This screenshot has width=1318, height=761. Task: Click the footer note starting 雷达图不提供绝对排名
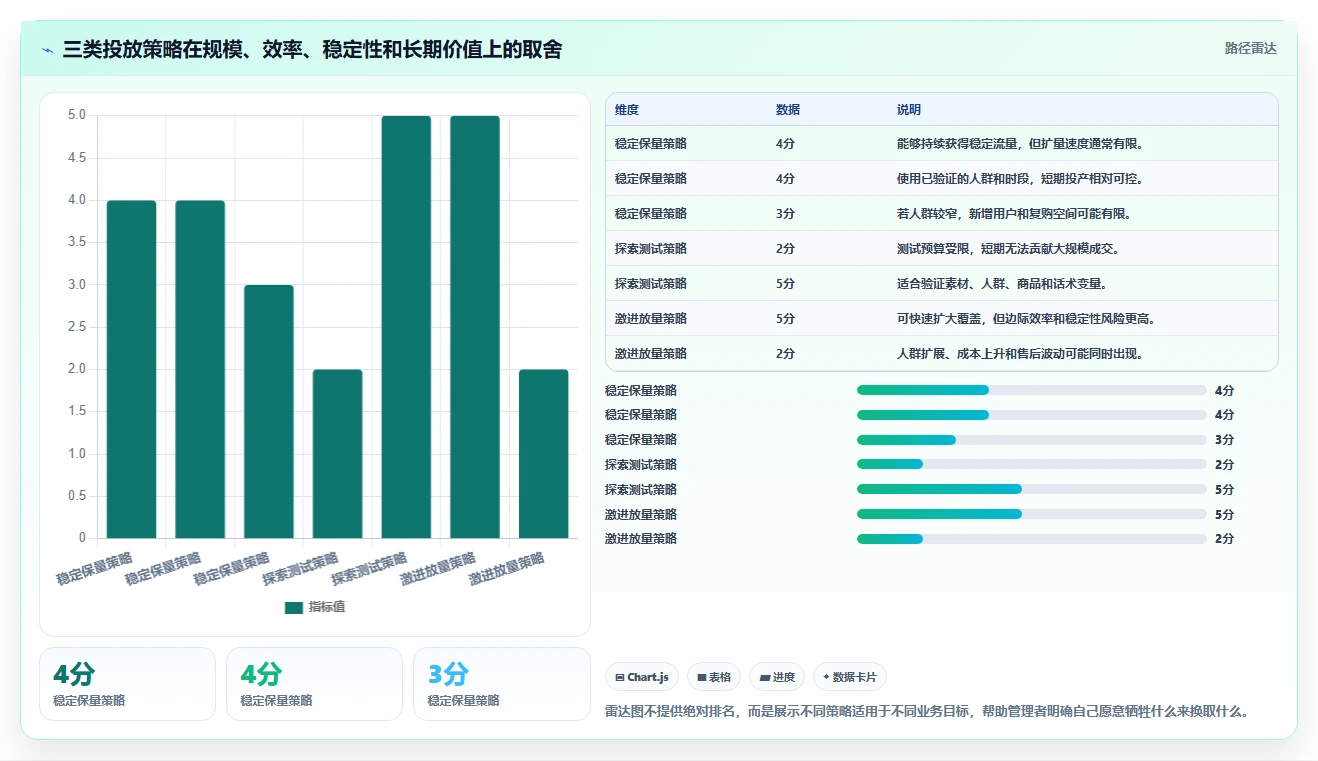click(927, 712)
